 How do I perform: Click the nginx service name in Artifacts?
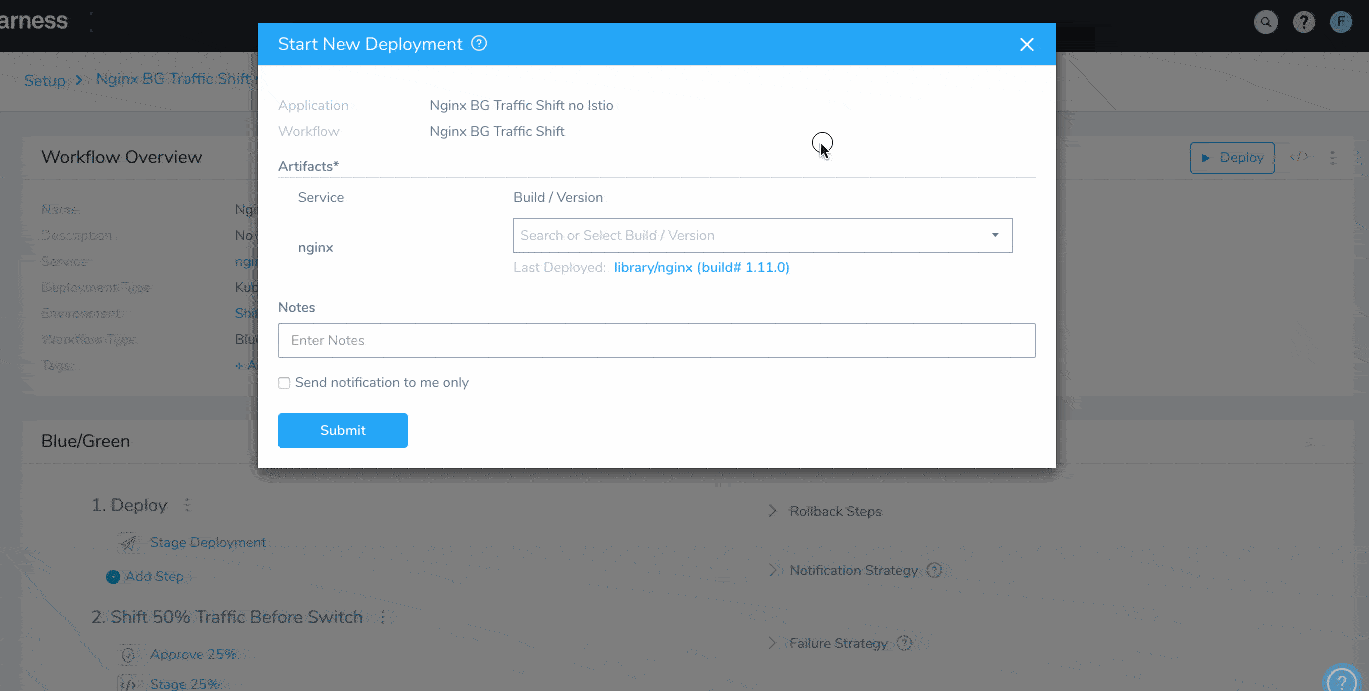click(x=316, y=247)
